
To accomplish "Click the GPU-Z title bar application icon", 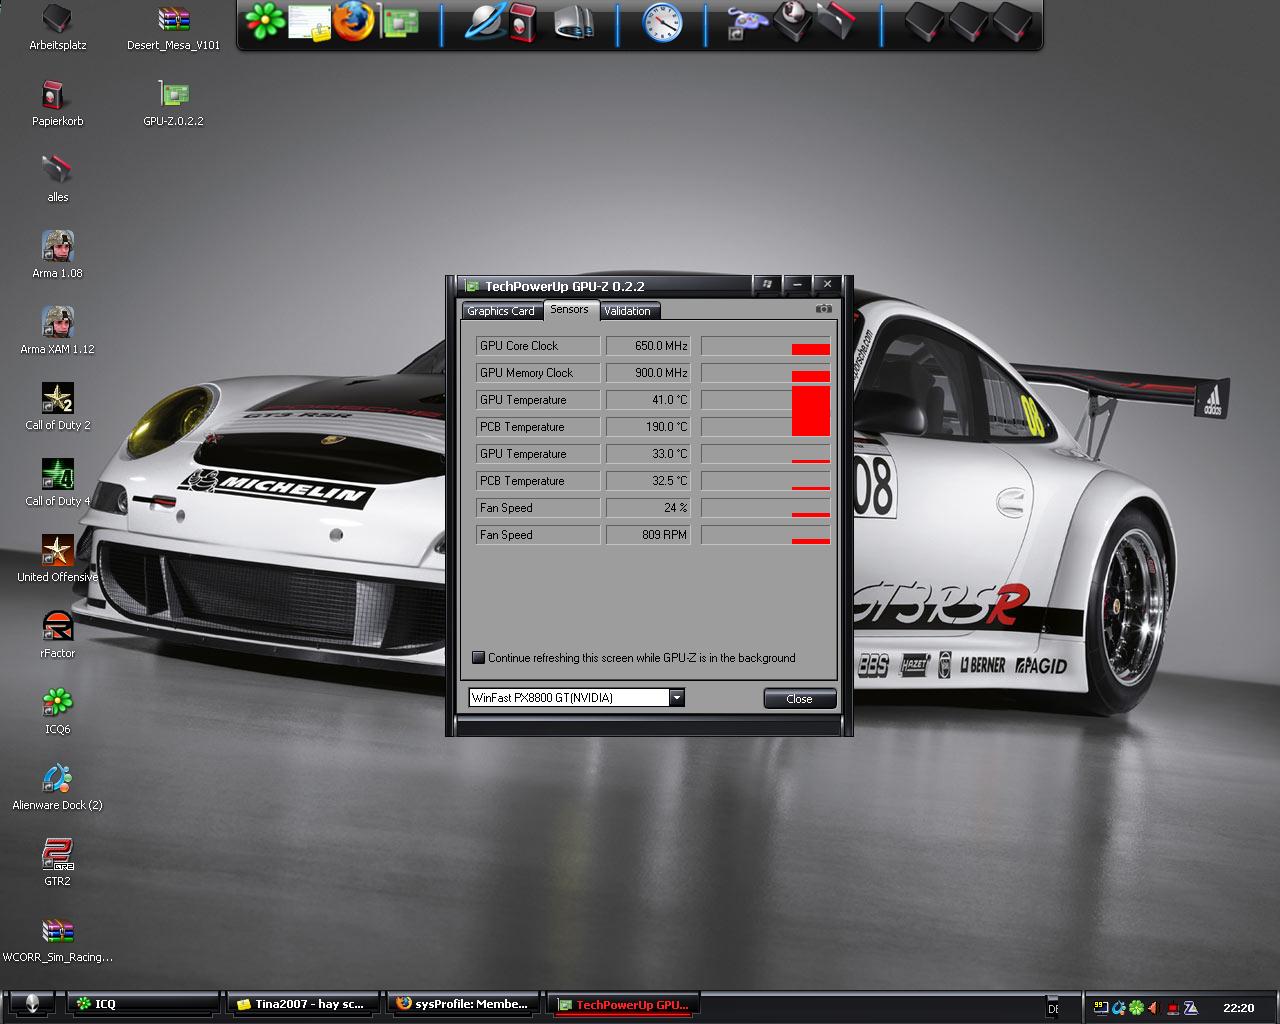I will pyautogui.click(x=471, y=286).
